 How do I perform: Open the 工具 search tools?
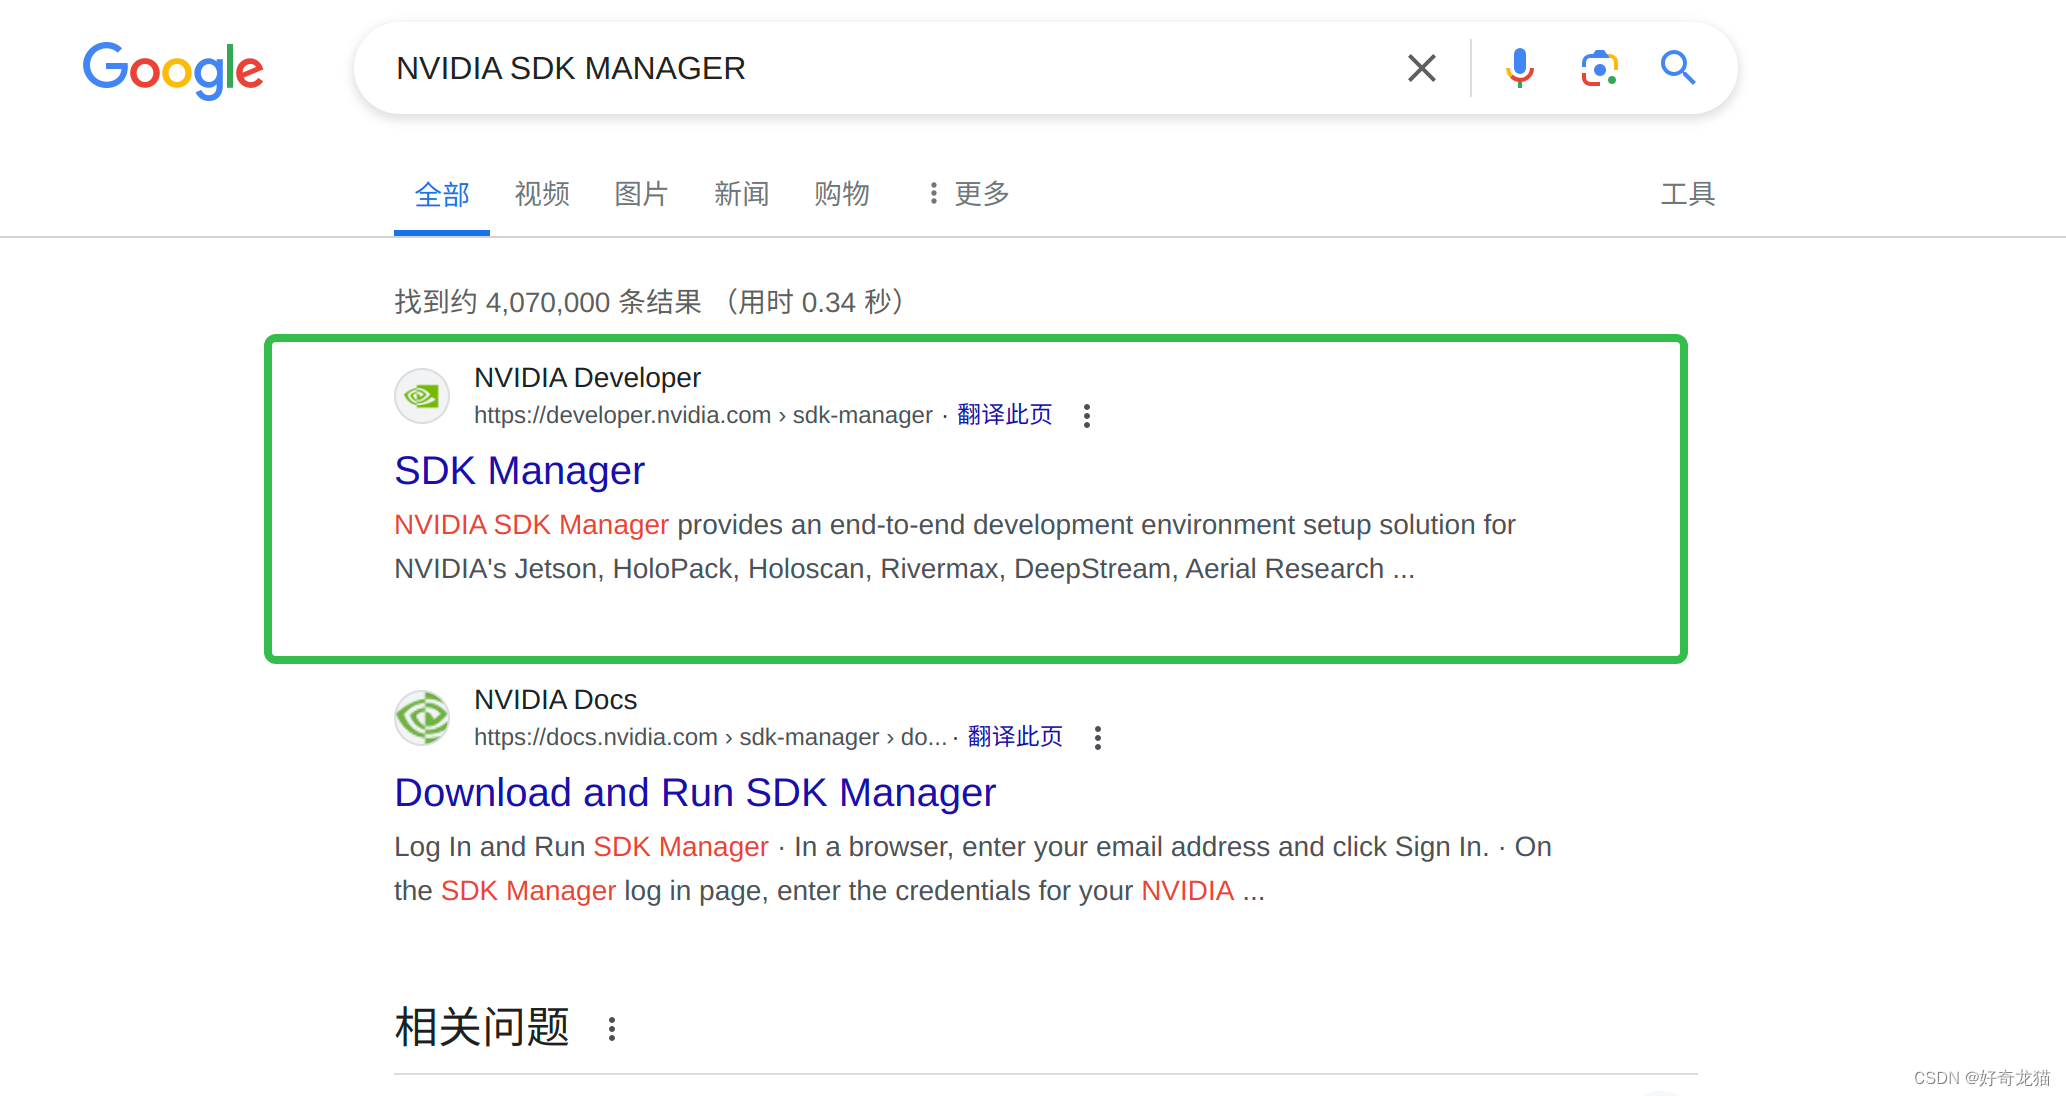(x=1688, y=194)
